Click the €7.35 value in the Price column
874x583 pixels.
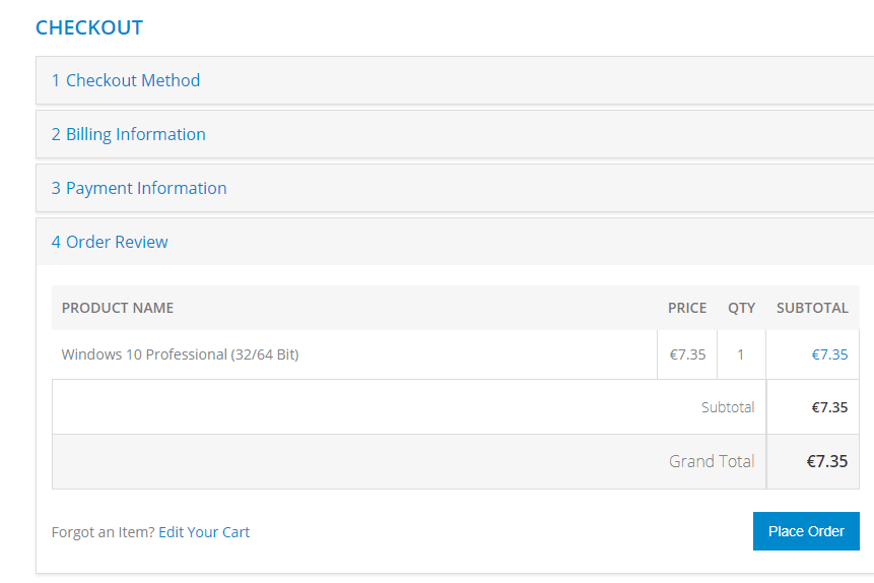[687, 354]
